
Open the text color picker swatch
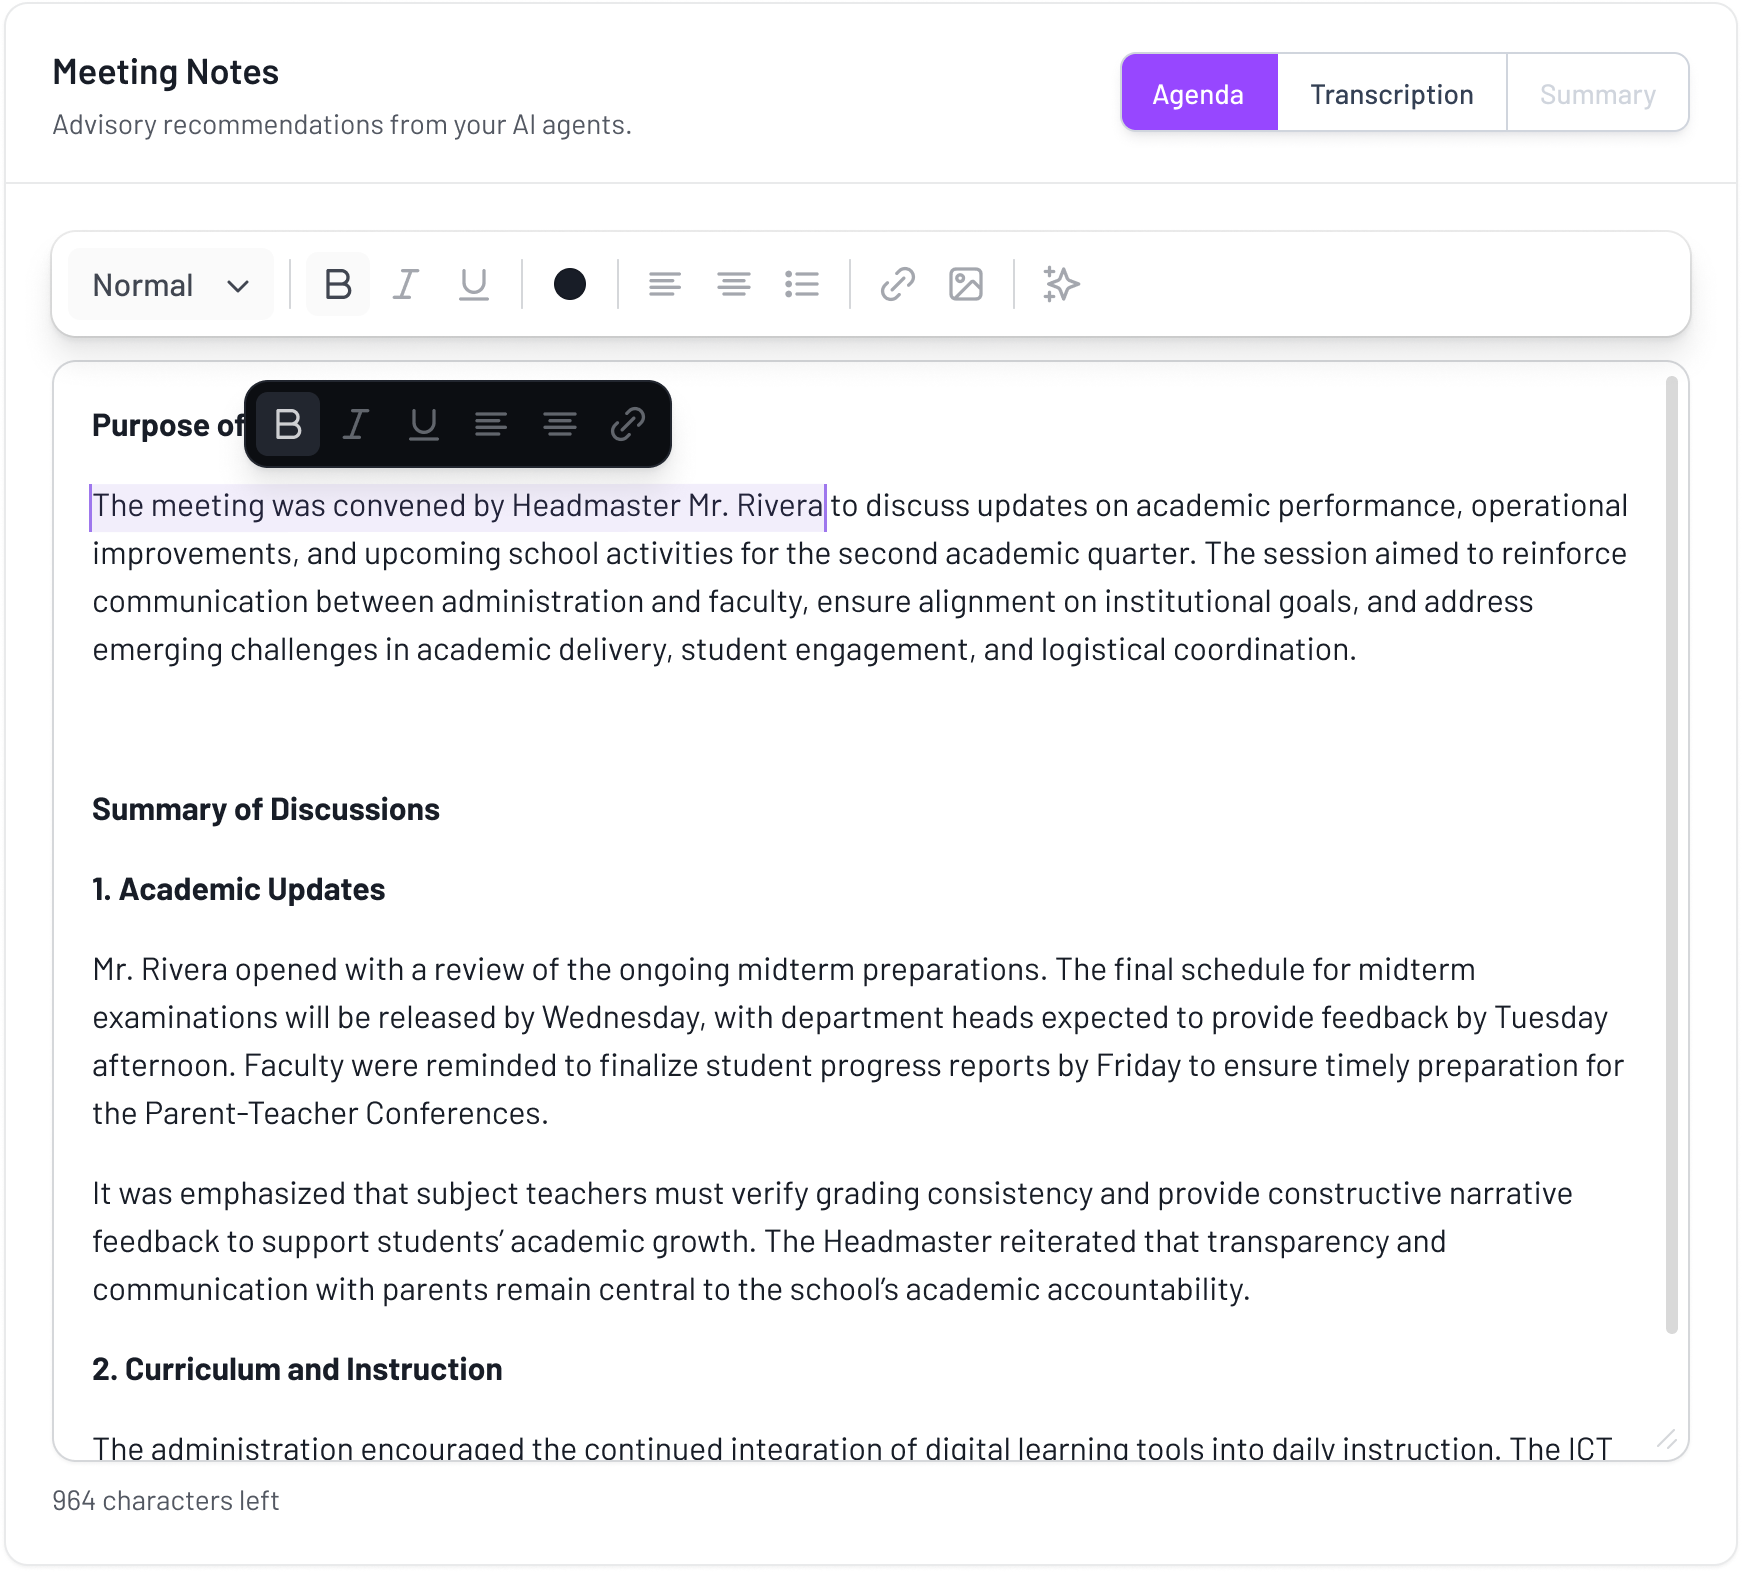570,285
